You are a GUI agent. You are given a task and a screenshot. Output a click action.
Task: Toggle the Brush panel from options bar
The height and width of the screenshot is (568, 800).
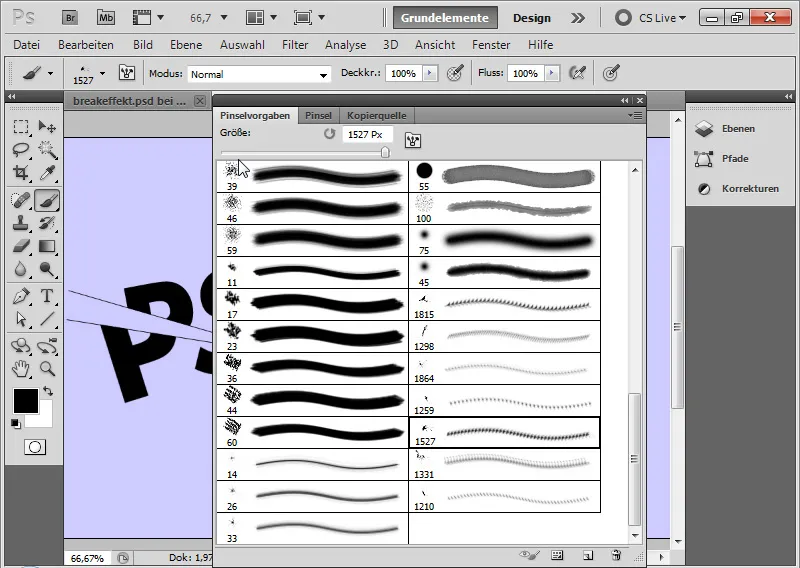pyautogui.click(x=127, y=73)
